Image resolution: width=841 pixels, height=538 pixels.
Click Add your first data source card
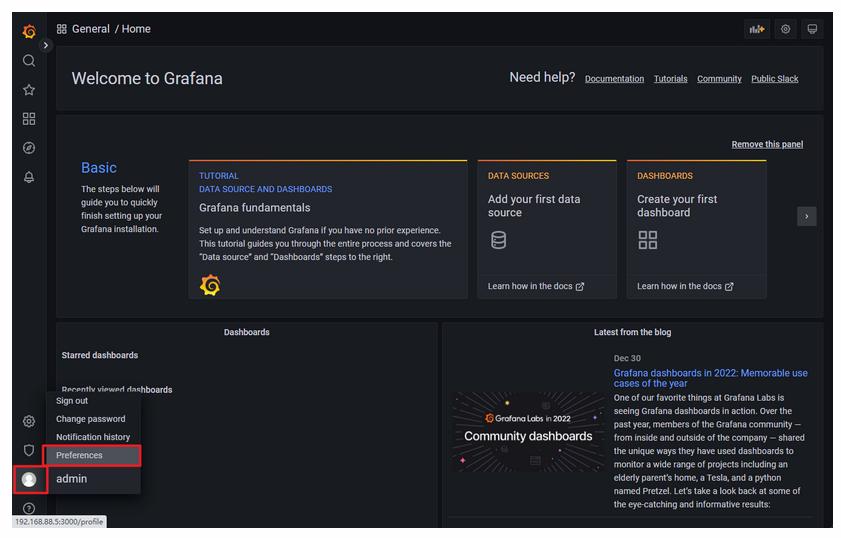coord(547,230)
